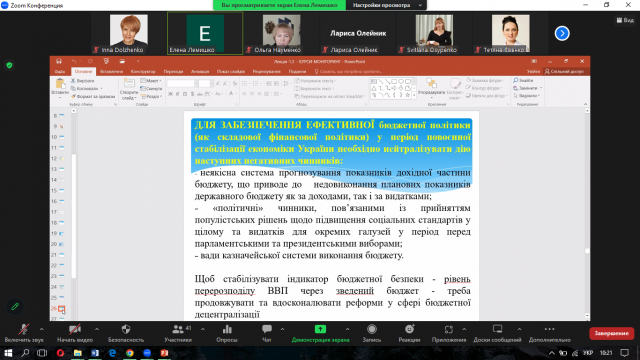Open the Reactions smiley icon

(x=409, y=329)
